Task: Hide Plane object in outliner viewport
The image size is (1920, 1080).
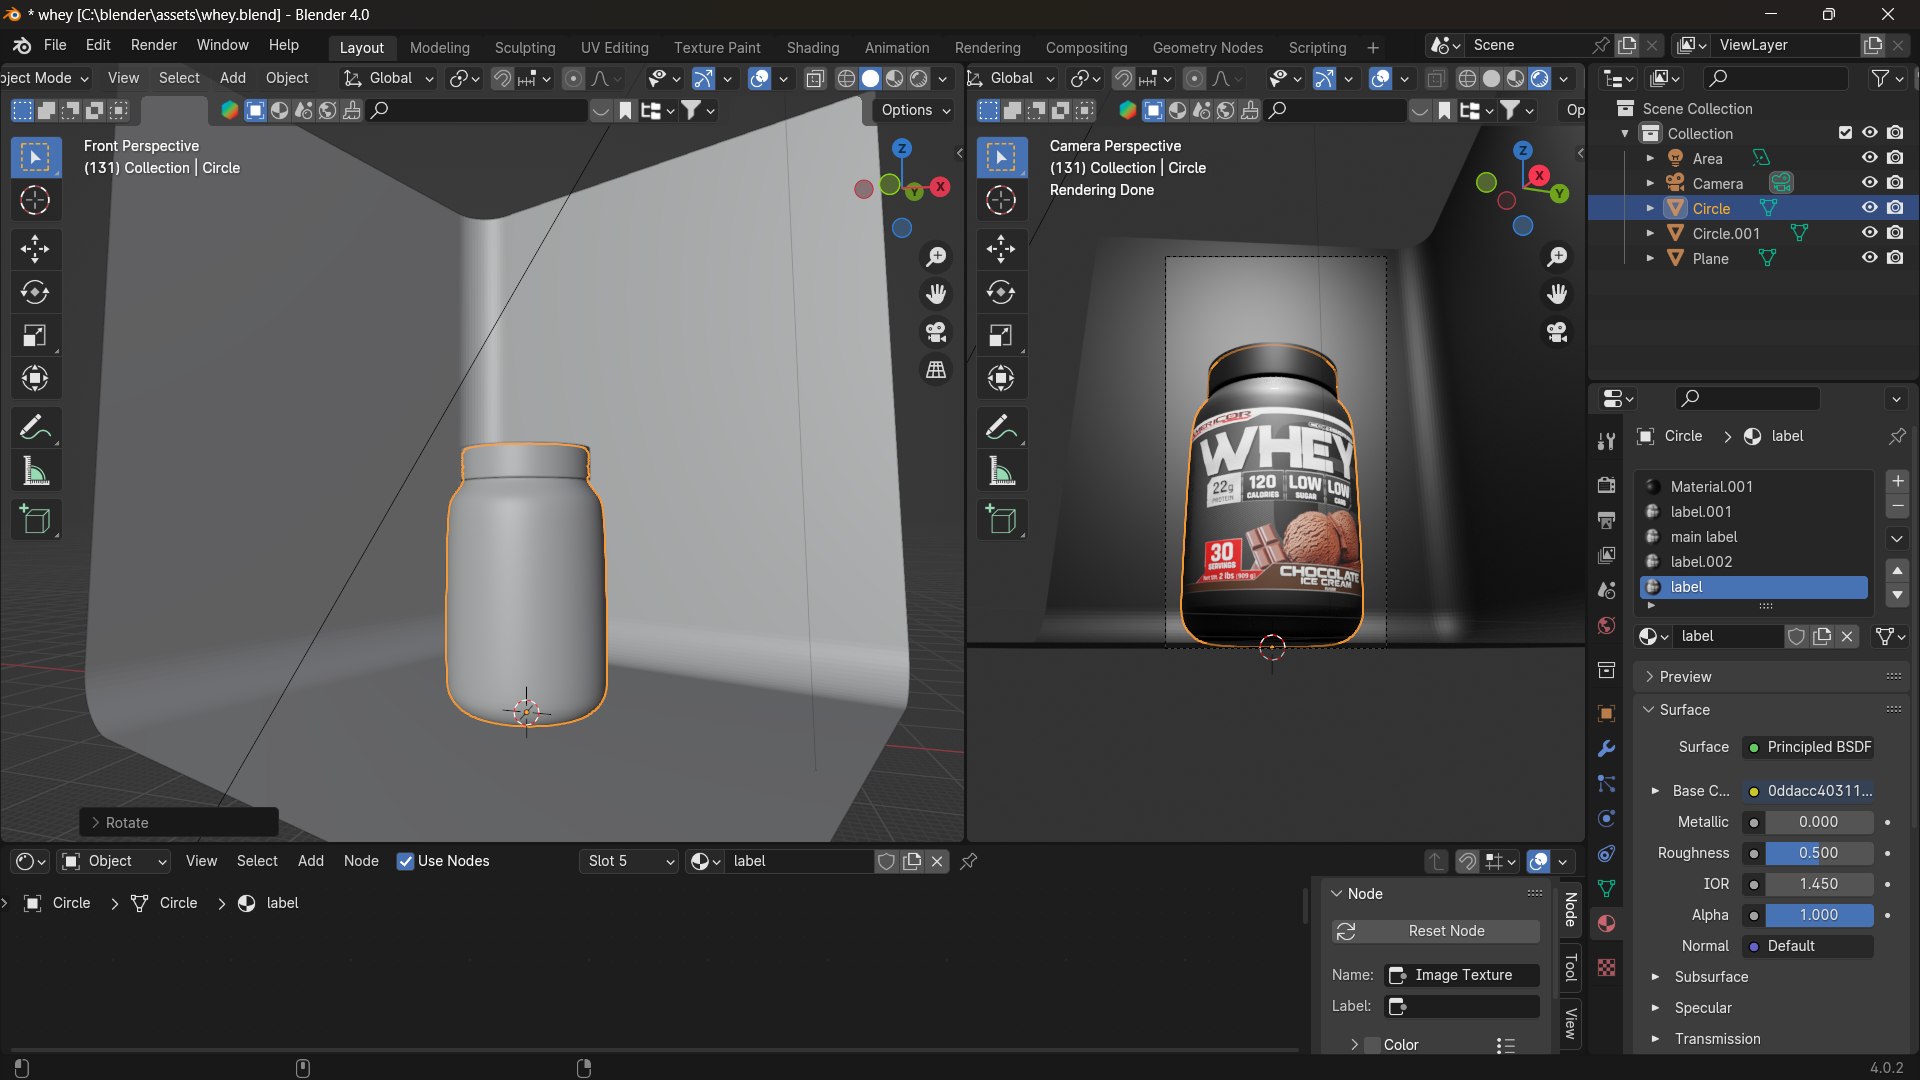Action: [1869, 258]
